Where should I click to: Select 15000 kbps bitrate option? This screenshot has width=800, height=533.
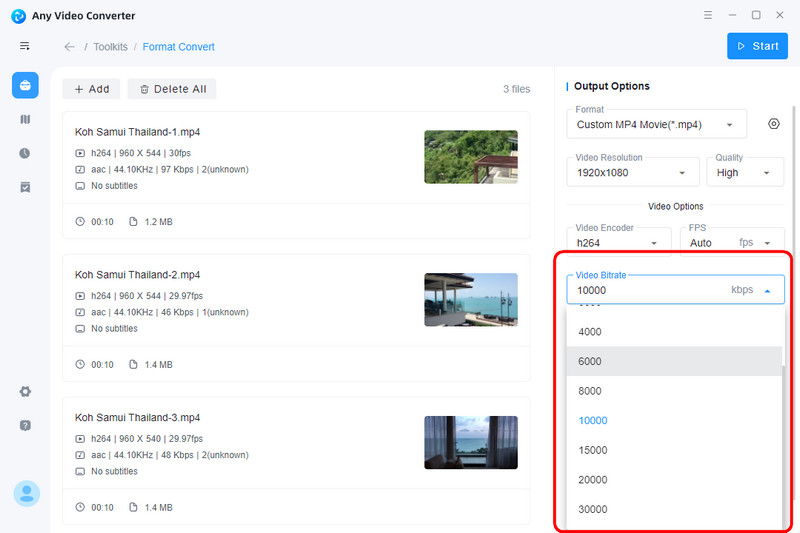coord(673,450)
